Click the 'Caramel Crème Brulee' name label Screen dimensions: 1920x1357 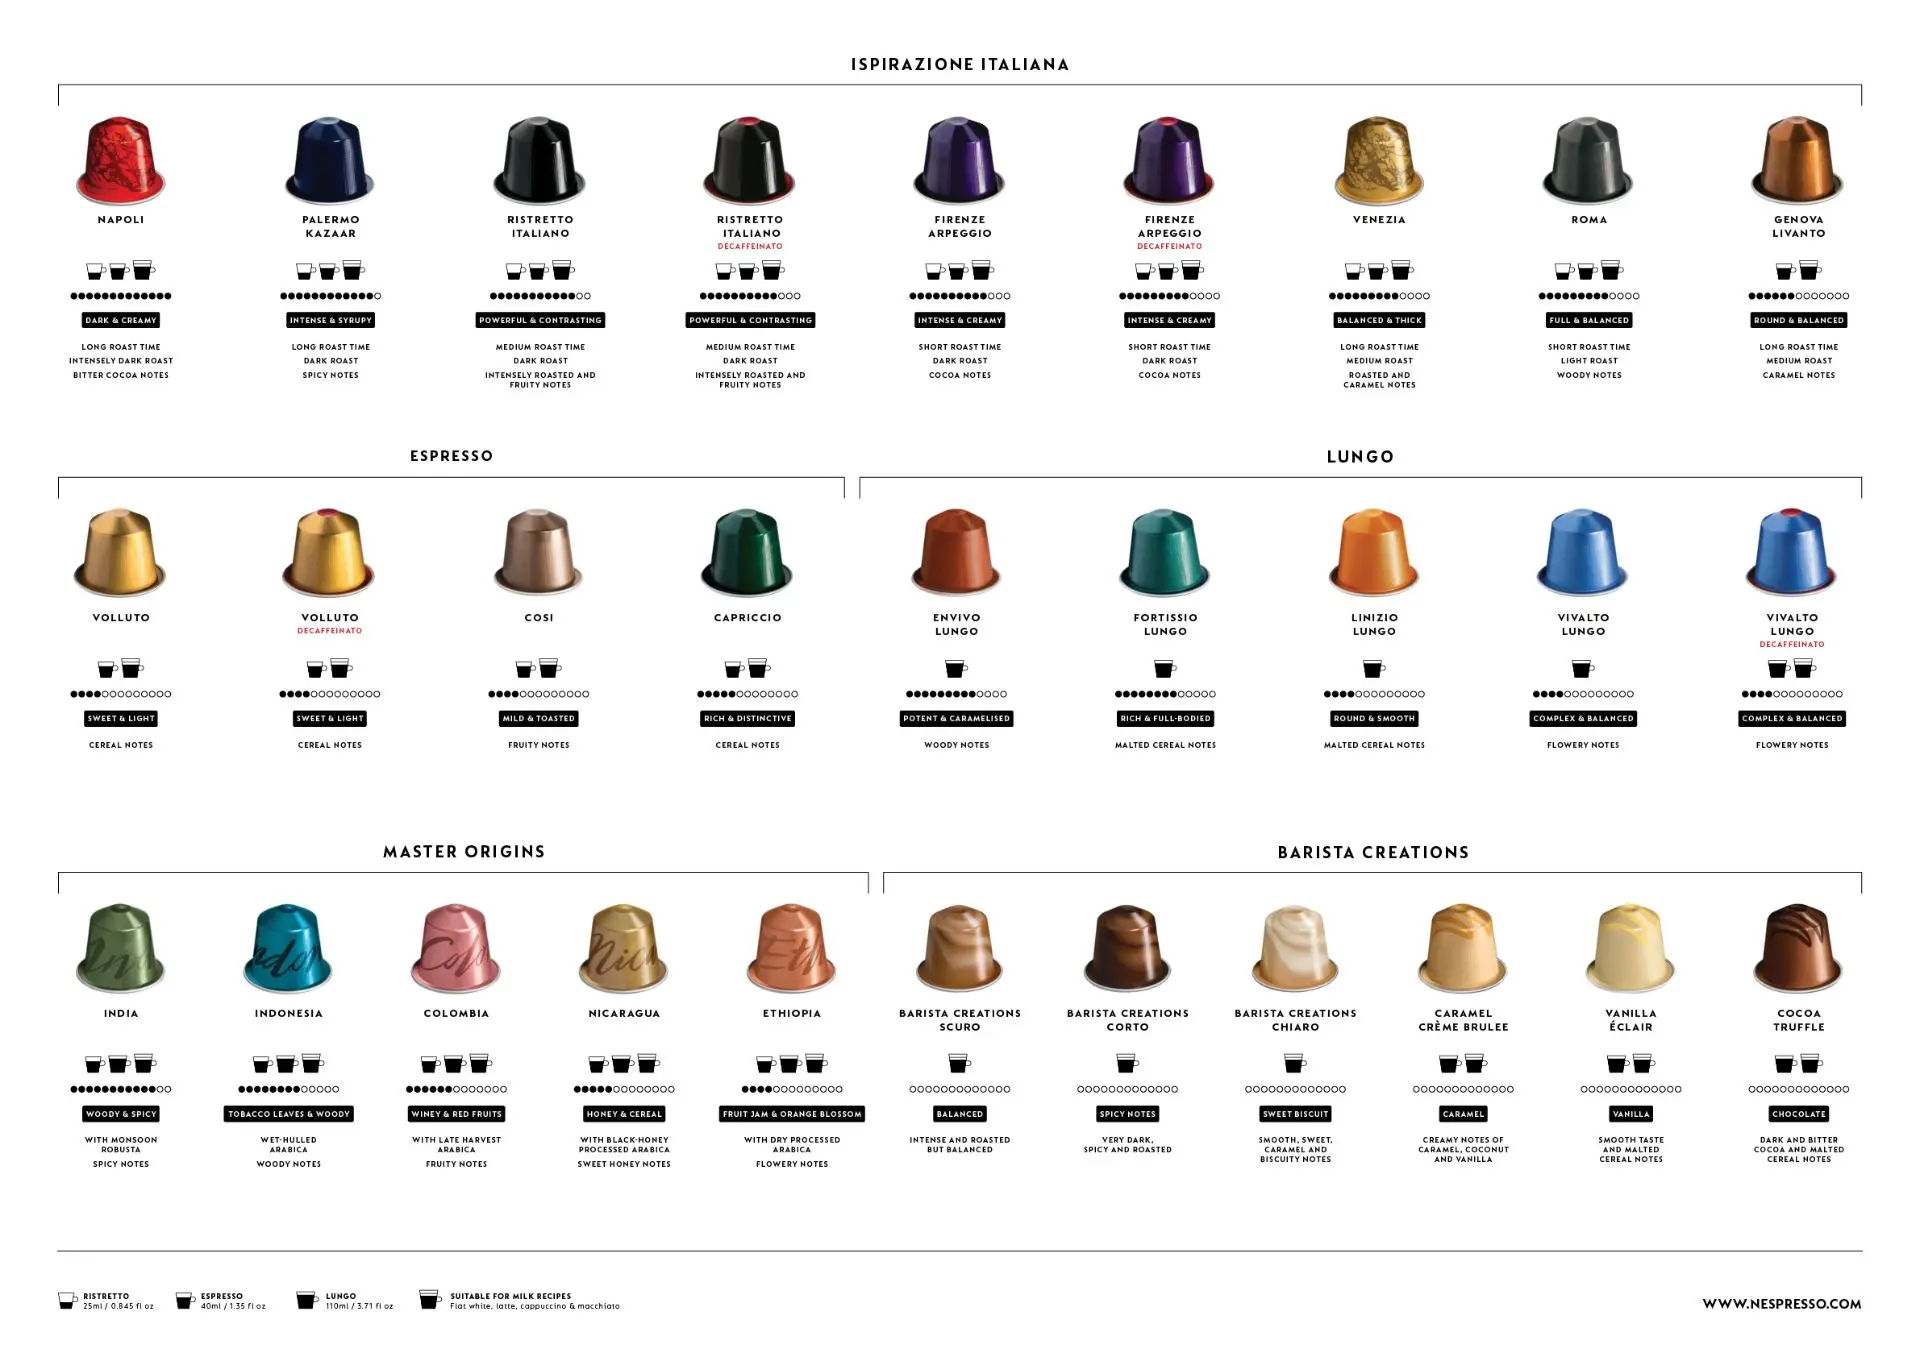1463,1020
